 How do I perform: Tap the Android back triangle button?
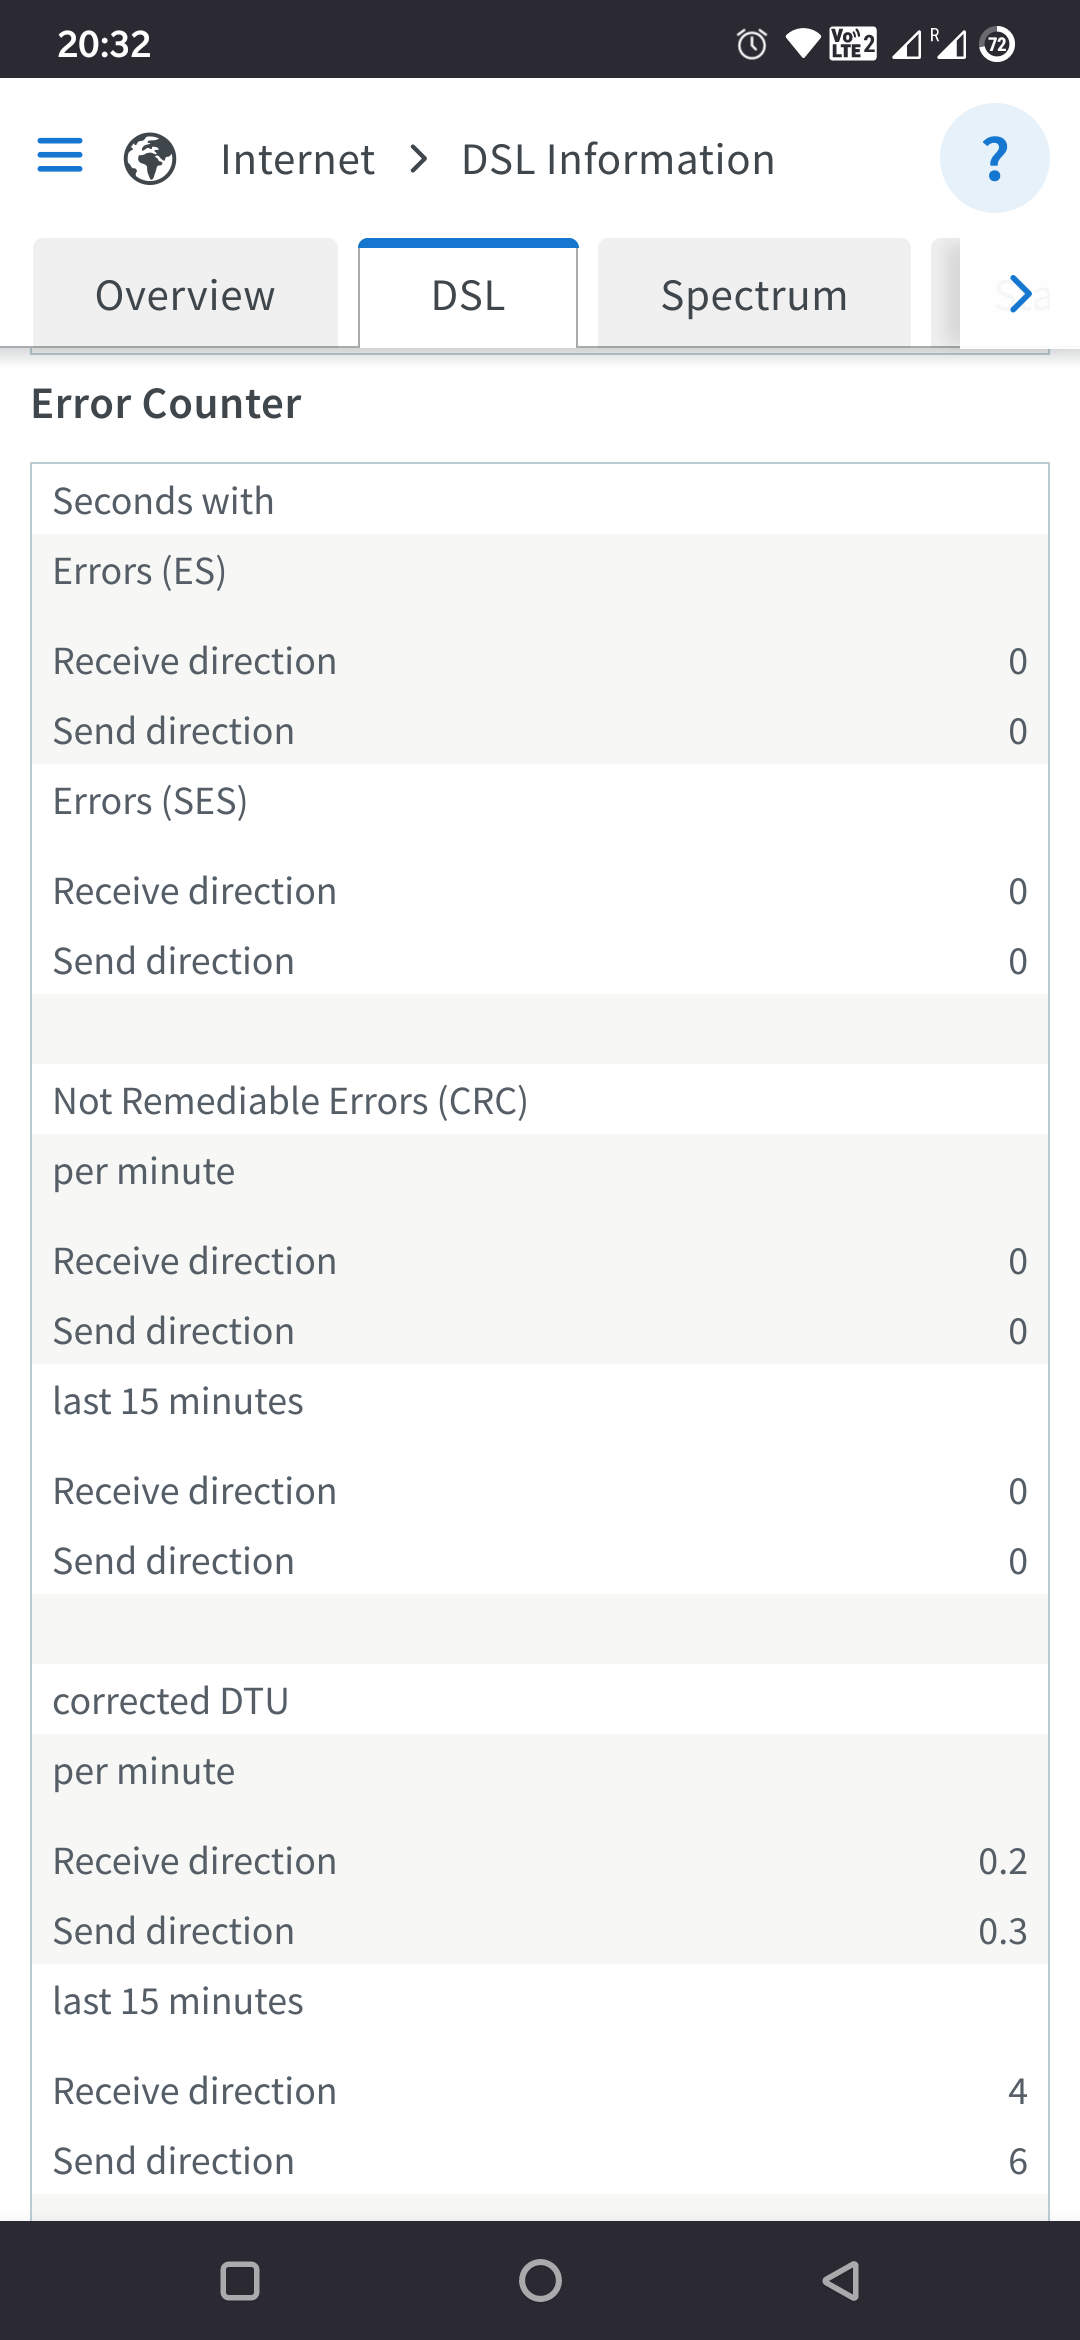[840, 2281]
